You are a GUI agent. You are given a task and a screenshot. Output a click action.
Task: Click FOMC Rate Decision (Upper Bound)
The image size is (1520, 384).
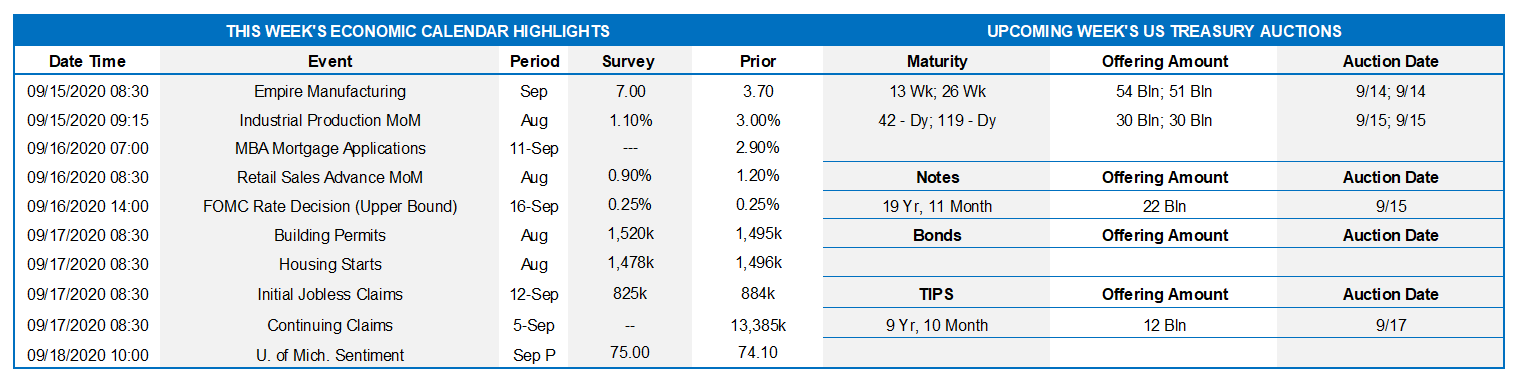coord(330,206)
